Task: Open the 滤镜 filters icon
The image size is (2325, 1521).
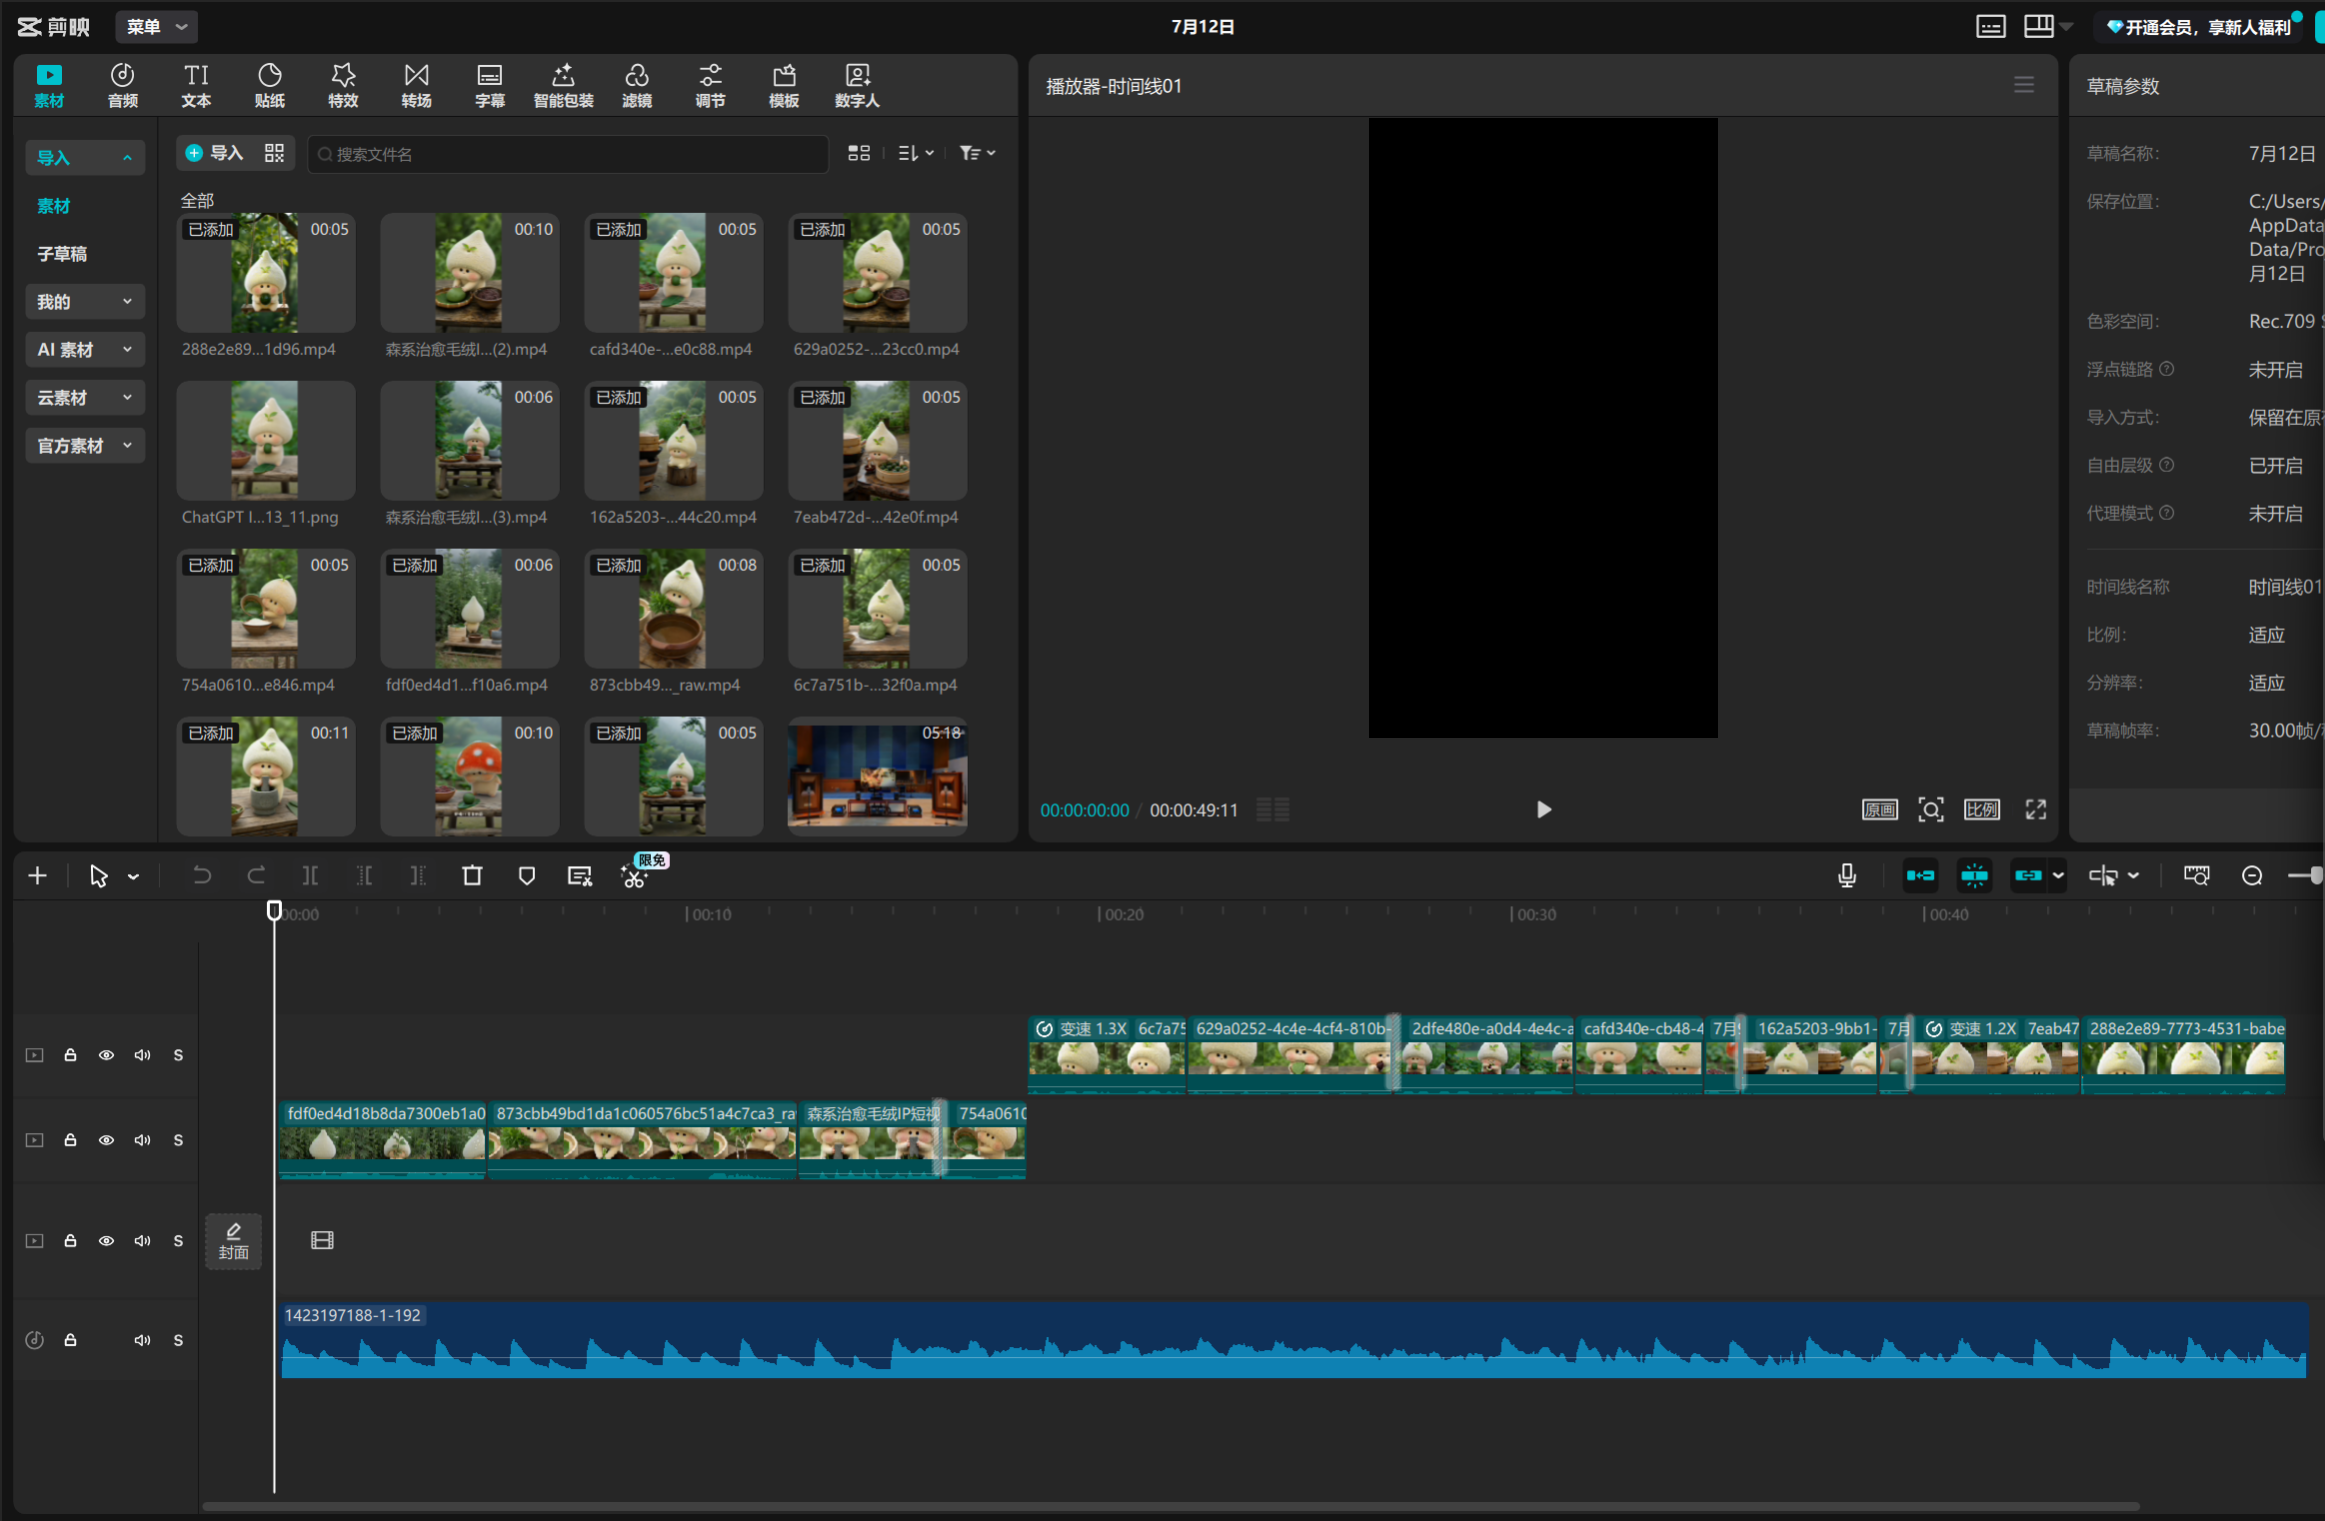Action: [x=637, y=86]
